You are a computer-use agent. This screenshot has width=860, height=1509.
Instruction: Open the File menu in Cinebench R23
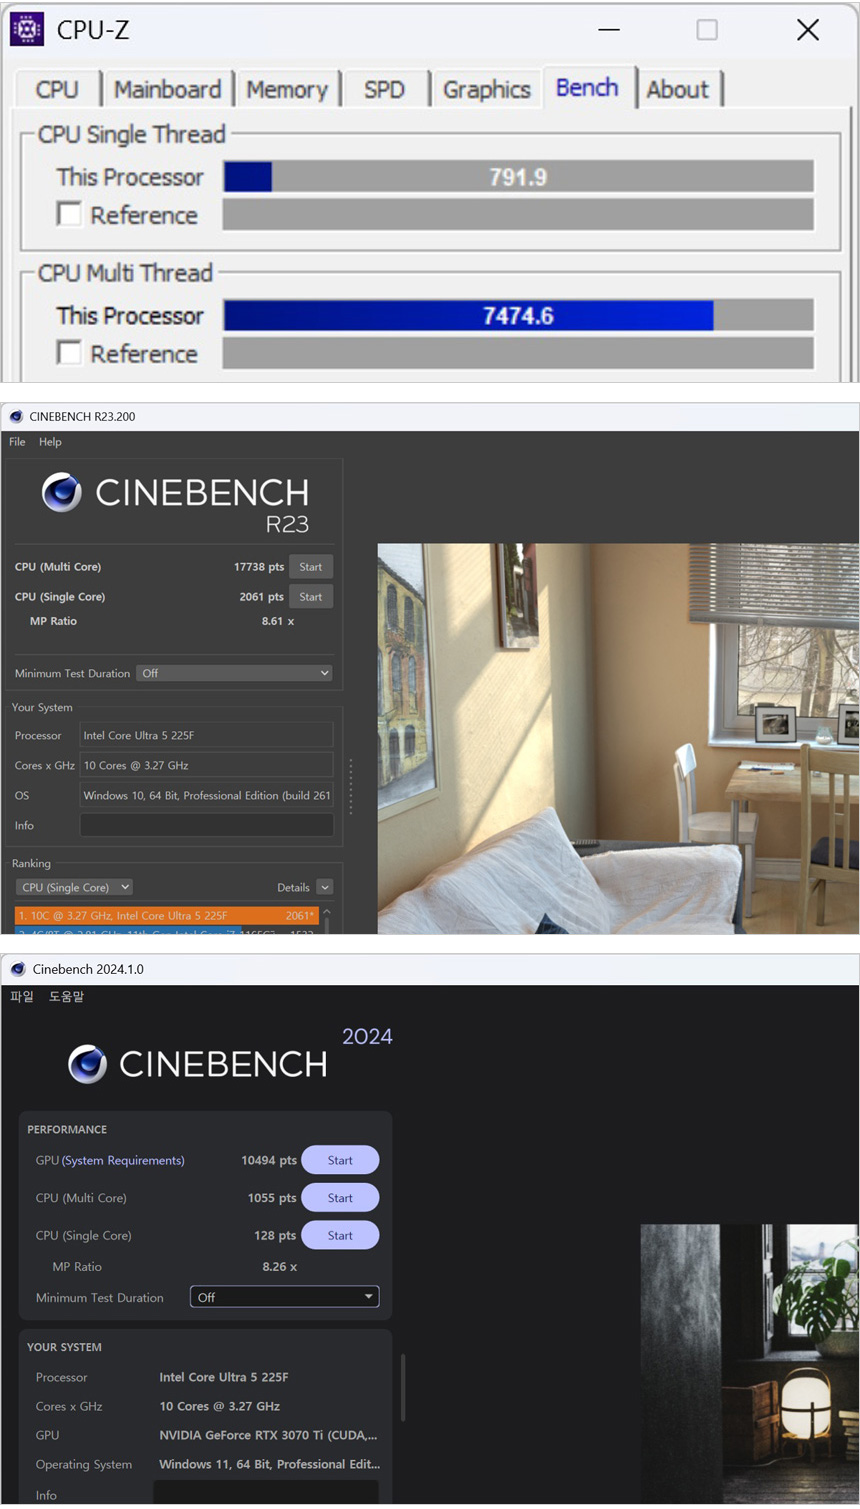pyautogui.click(x=17, y=442)
